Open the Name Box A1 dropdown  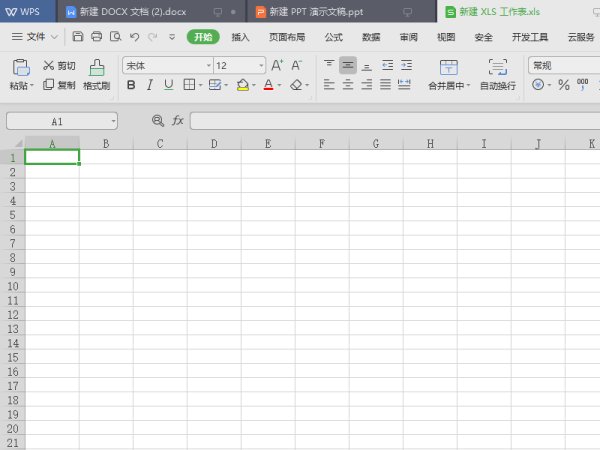click(113, 121)
